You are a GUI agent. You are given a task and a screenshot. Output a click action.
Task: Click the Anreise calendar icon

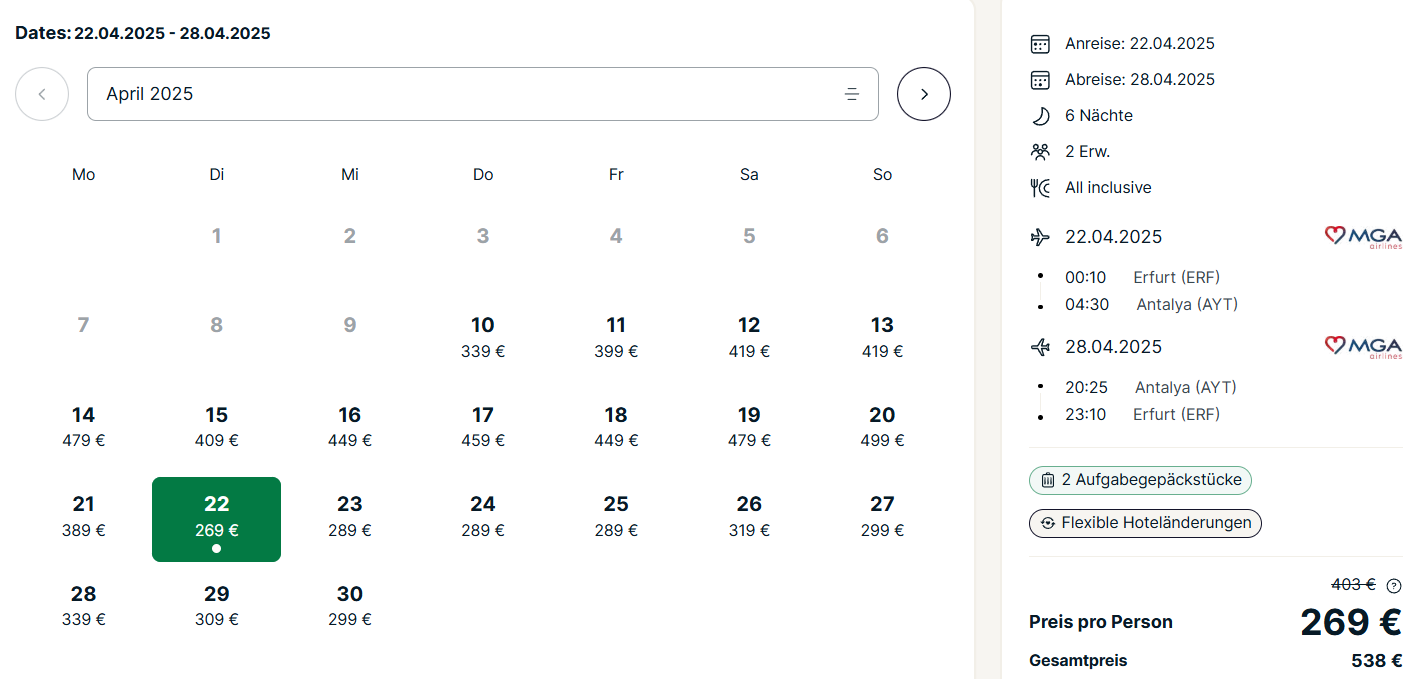click(1040, 44)
